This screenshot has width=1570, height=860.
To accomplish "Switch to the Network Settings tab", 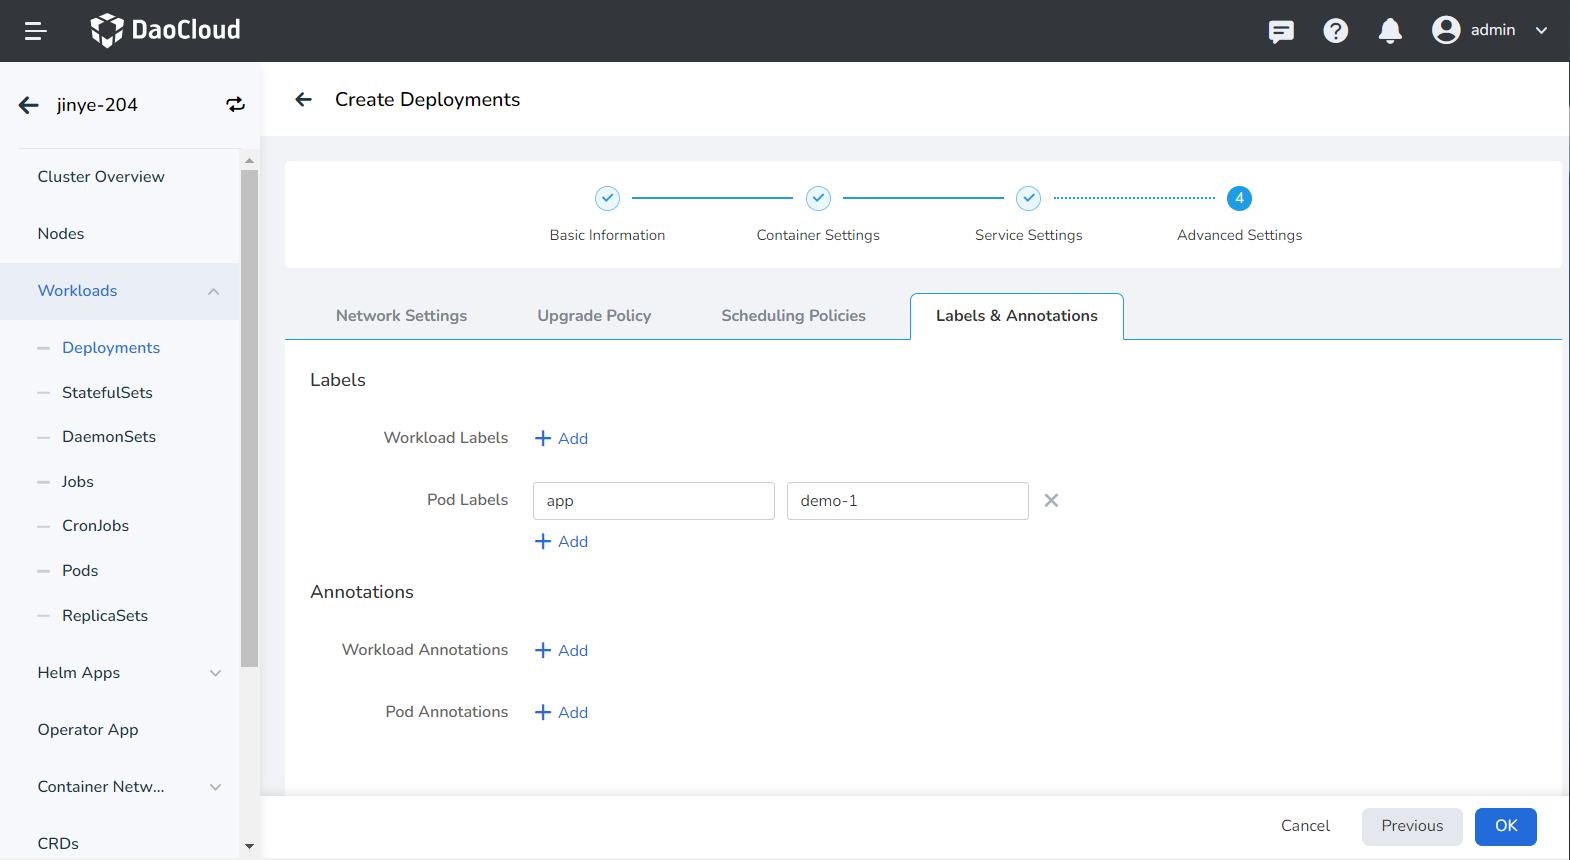I will point(401,316).
